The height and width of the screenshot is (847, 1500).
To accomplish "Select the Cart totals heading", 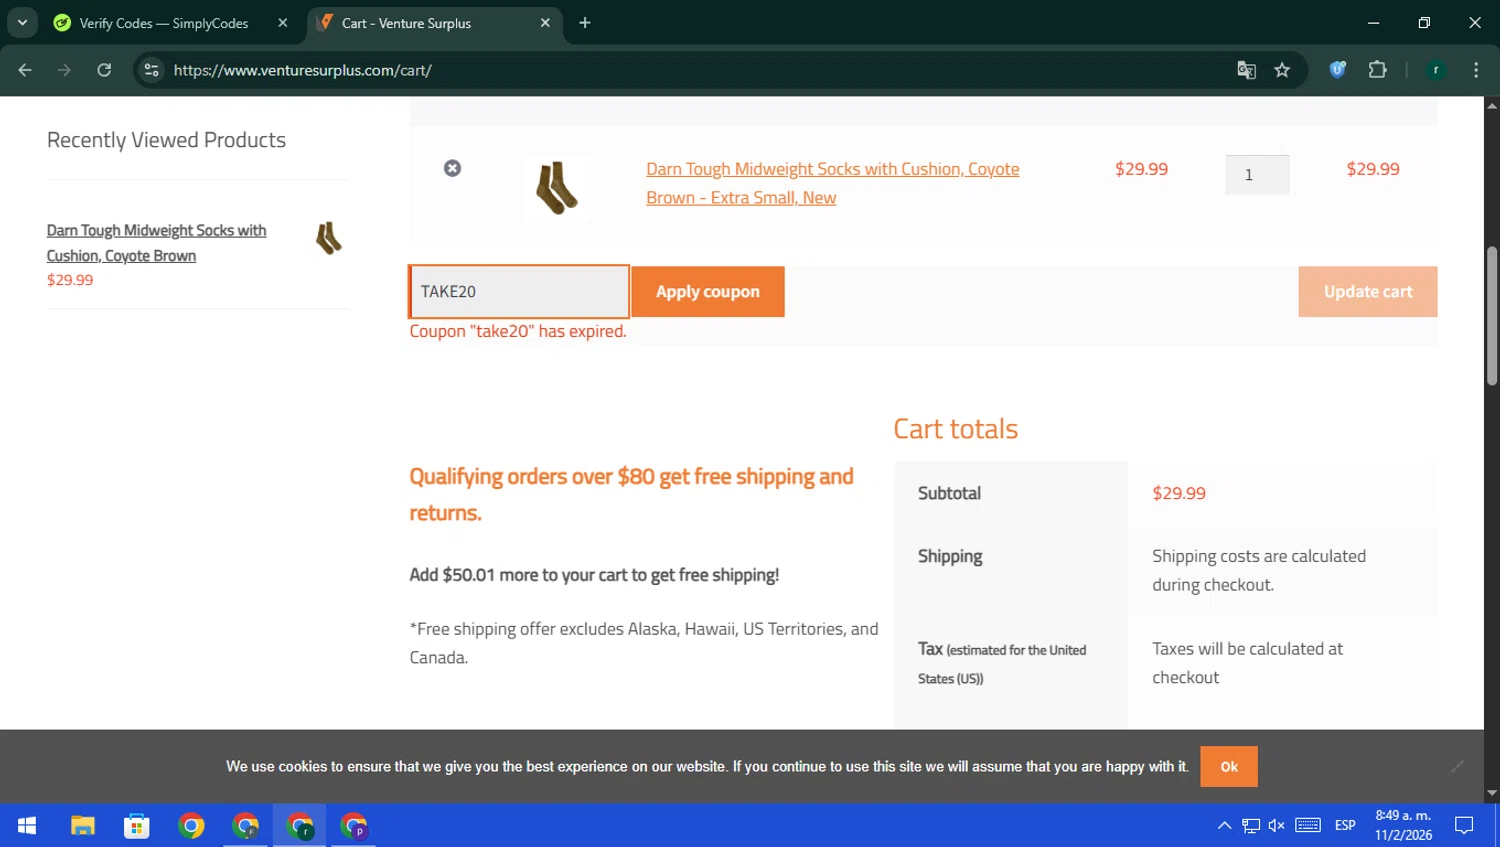I will coord(955,429).
